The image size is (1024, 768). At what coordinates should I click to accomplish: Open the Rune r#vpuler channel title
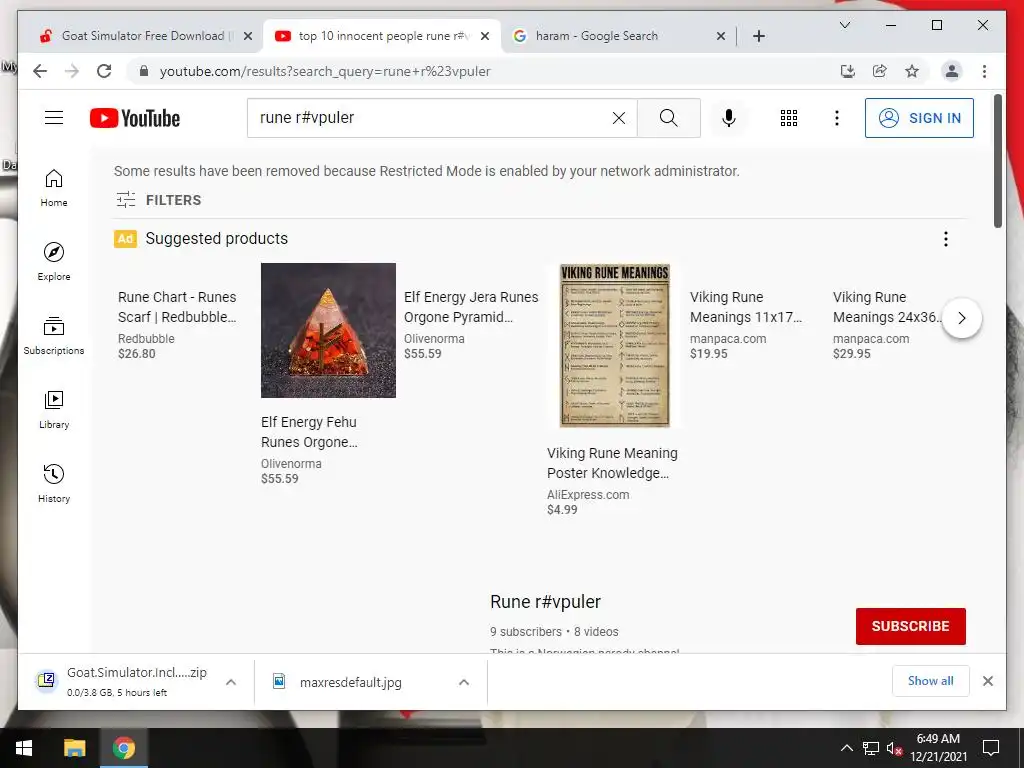point(545,601)
